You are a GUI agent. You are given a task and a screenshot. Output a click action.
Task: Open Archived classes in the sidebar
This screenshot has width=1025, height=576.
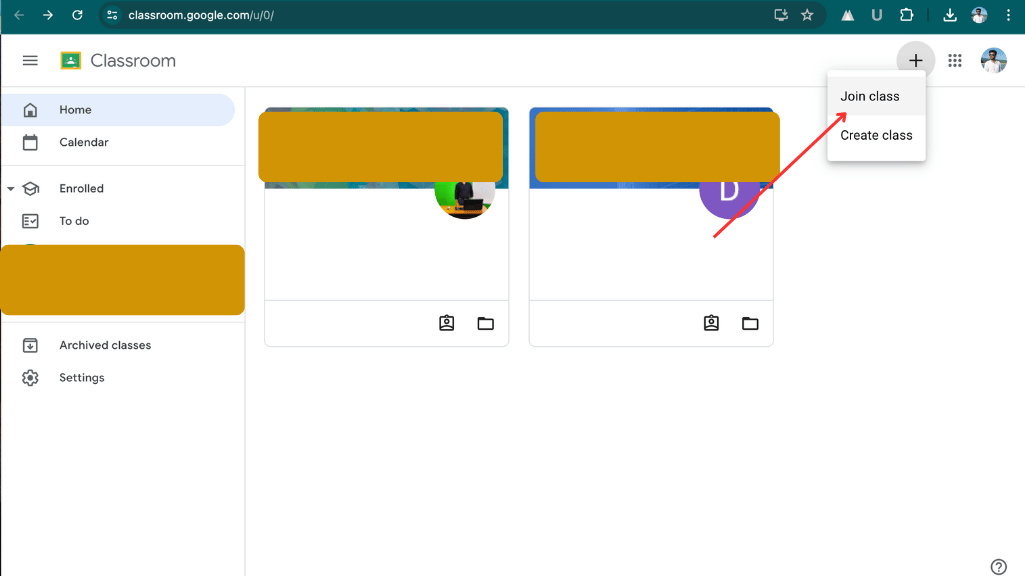click(105, 345)
